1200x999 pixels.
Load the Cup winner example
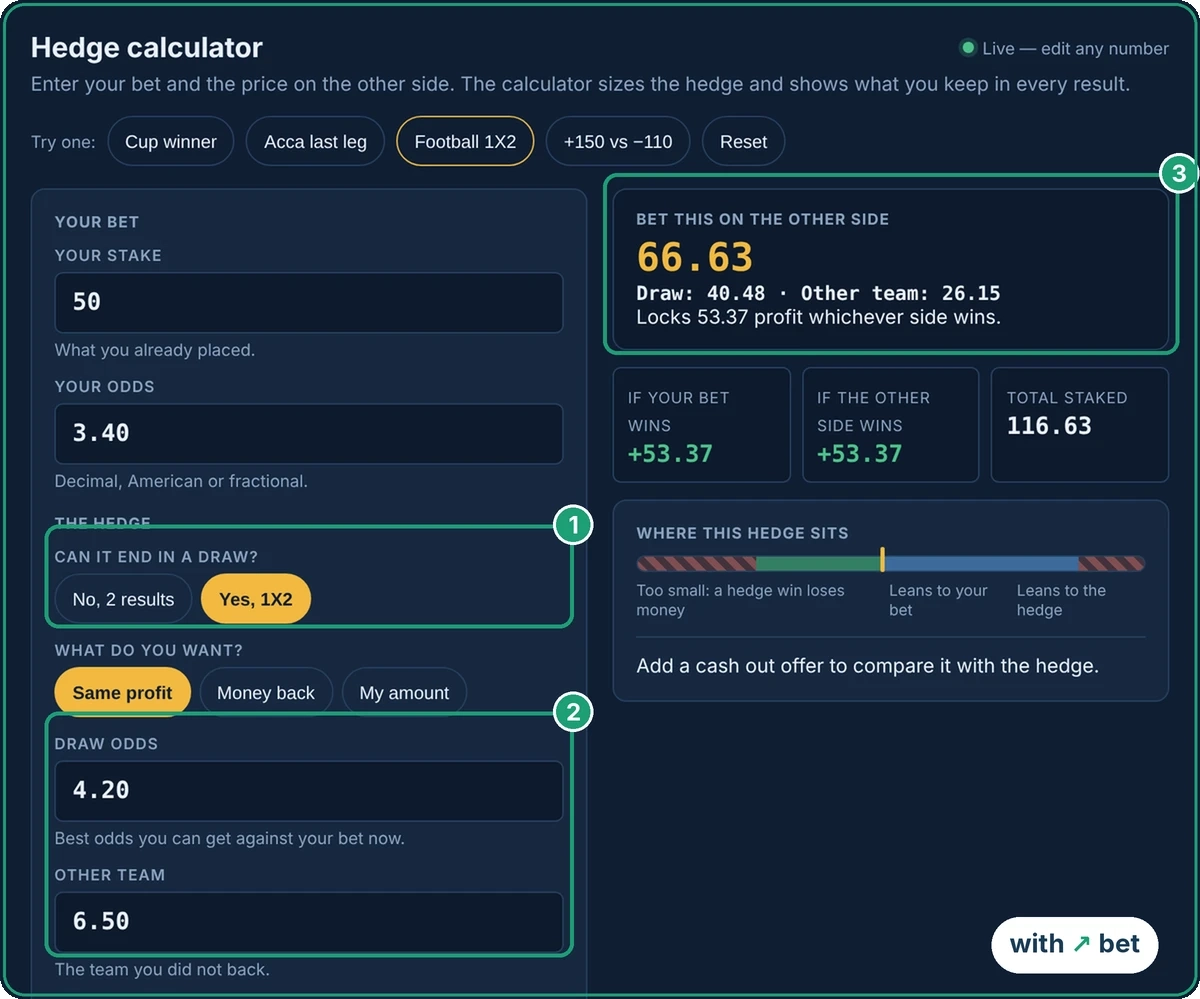tap(171, 142)
